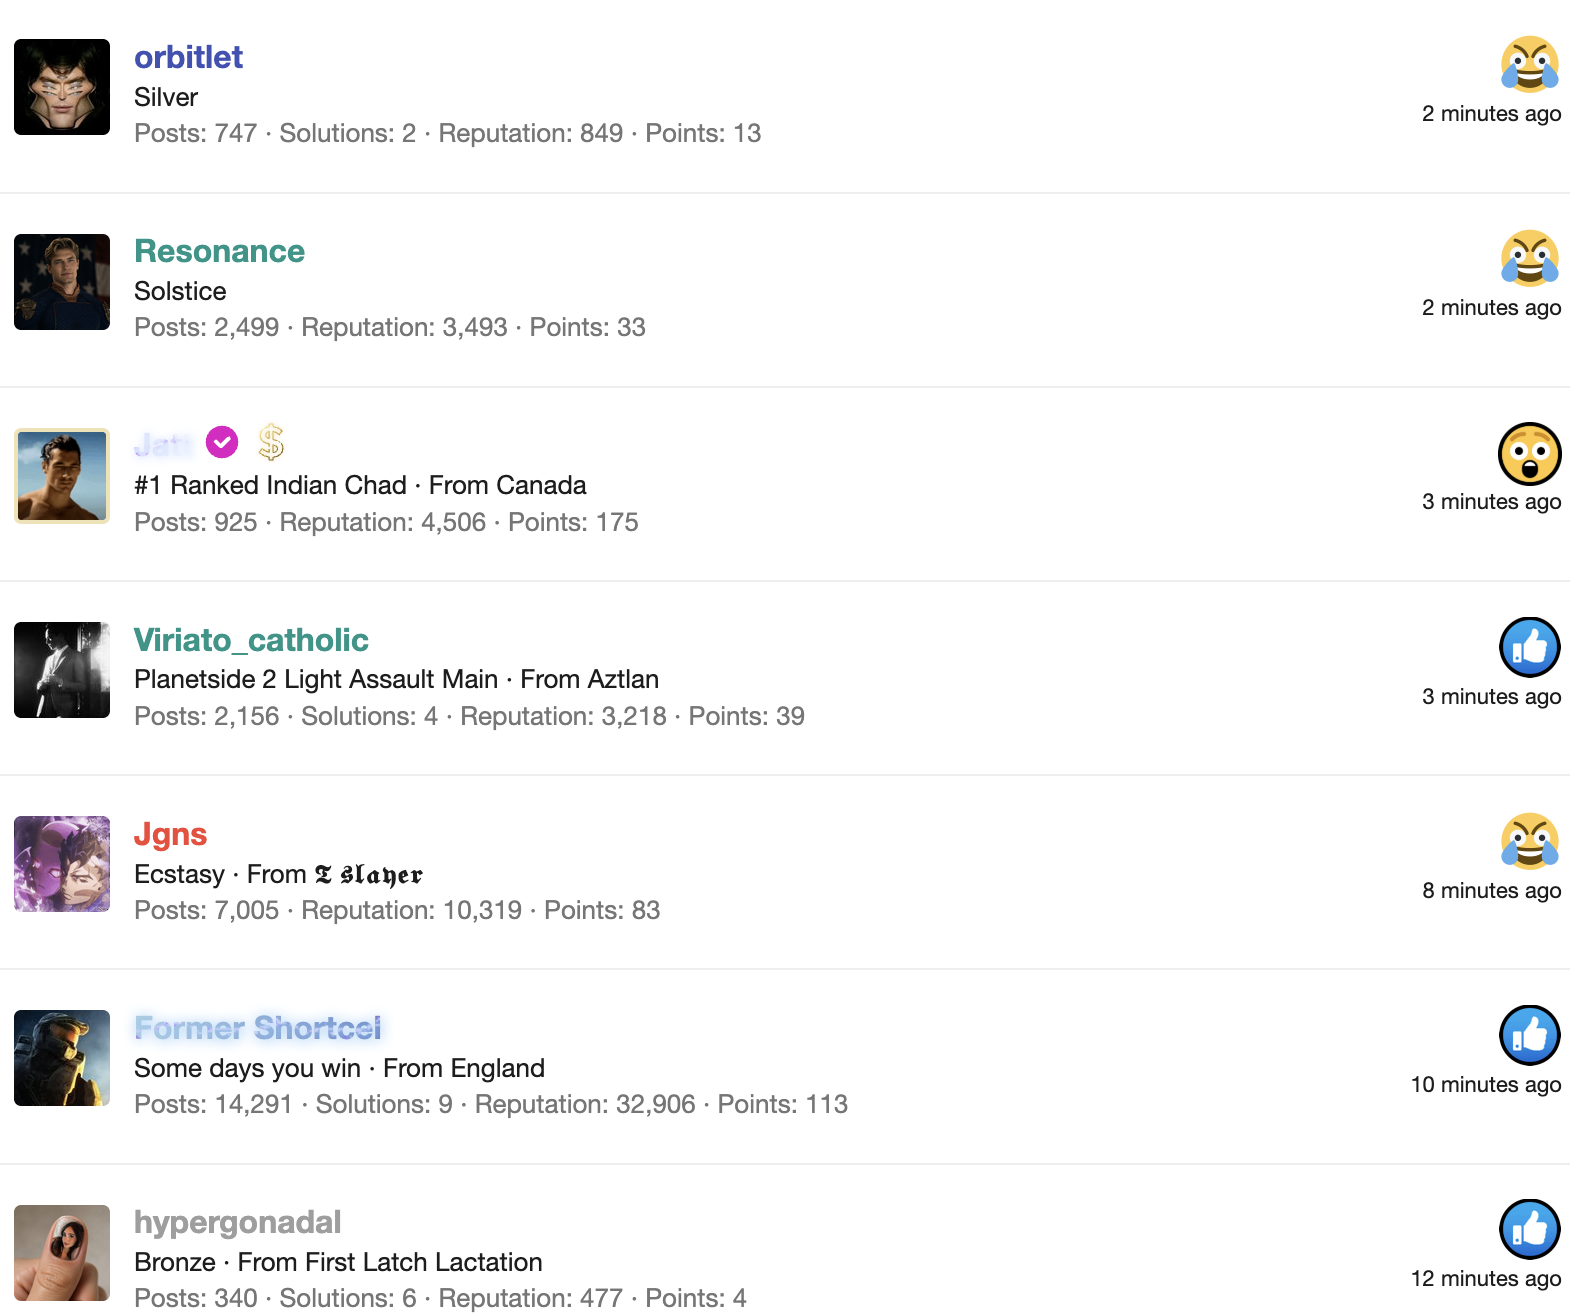Click the laughing emoji reaction beside orbitlet
The width and height of the screenshot is (1570, 1314).
pos(1529,64)
